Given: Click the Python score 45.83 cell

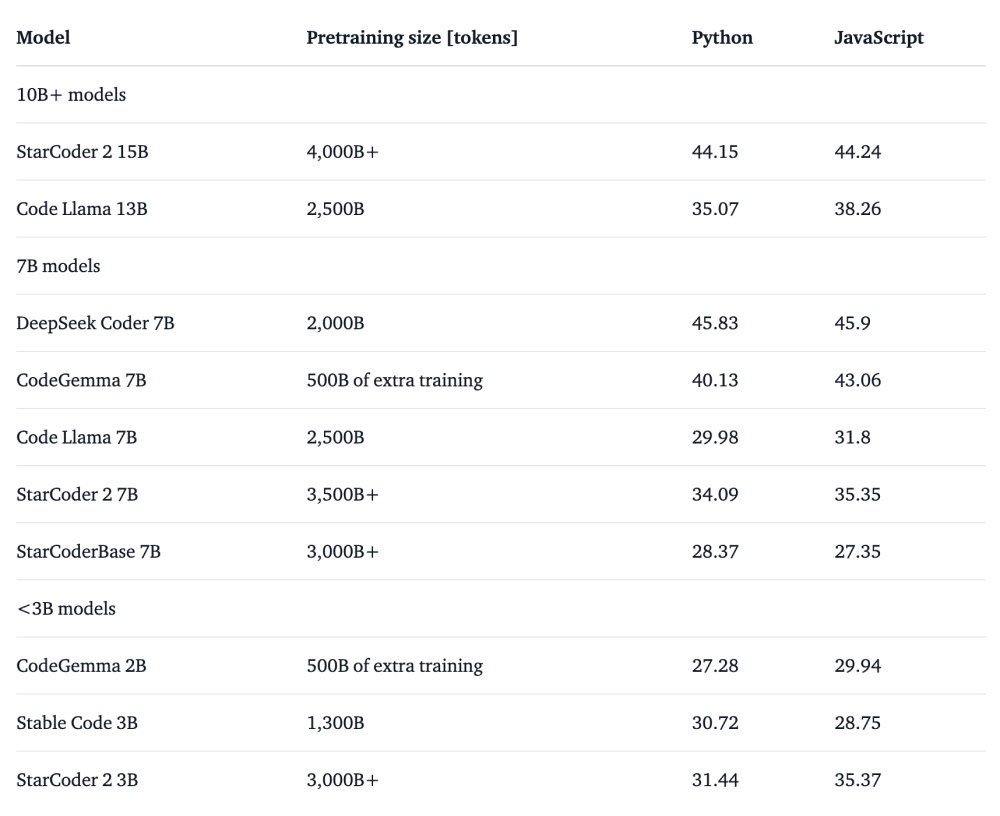Looking at the screenshot, I should coord(716,322).
